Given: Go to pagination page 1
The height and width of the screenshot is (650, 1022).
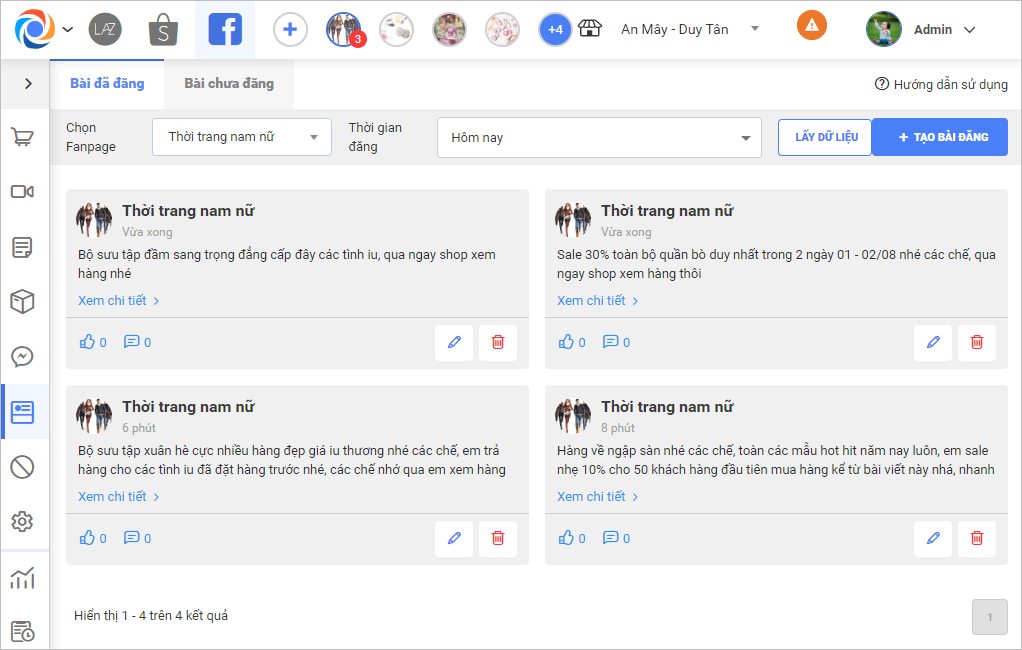Looking at the screenshot, I should 989,617.
